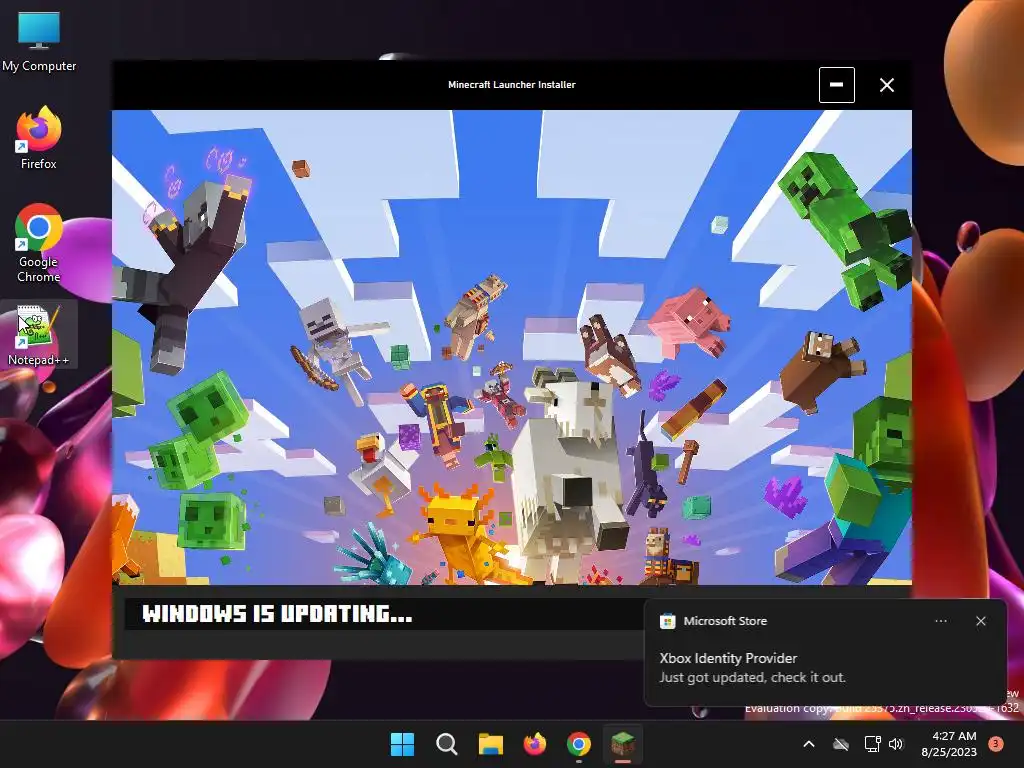The height and width of the screenshot is (768, 1024).
Task: Launch Firefox from the taskbar
Action: click(x=535, y=744)
